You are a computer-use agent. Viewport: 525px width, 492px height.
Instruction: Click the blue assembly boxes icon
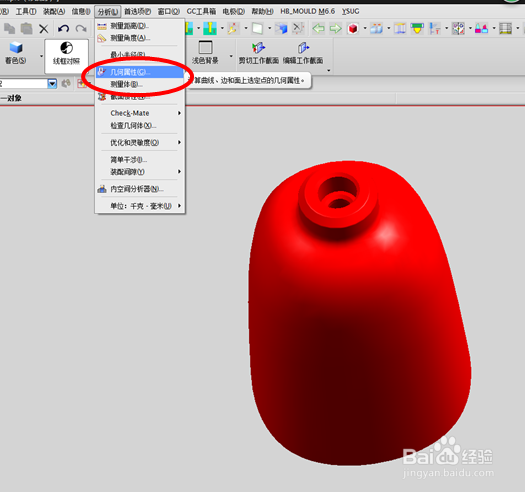pos(376,28)
